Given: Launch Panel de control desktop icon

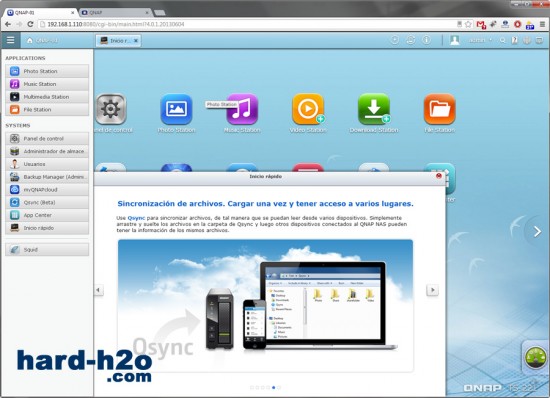Looking at the screenshot, I should [111, 109].
